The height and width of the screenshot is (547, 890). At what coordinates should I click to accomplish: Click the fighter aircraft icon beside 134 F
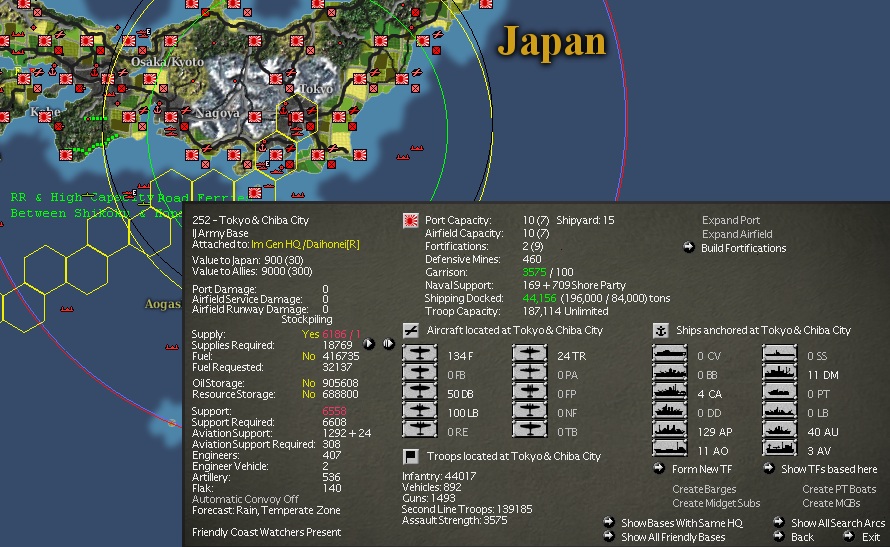pos(419,355)
